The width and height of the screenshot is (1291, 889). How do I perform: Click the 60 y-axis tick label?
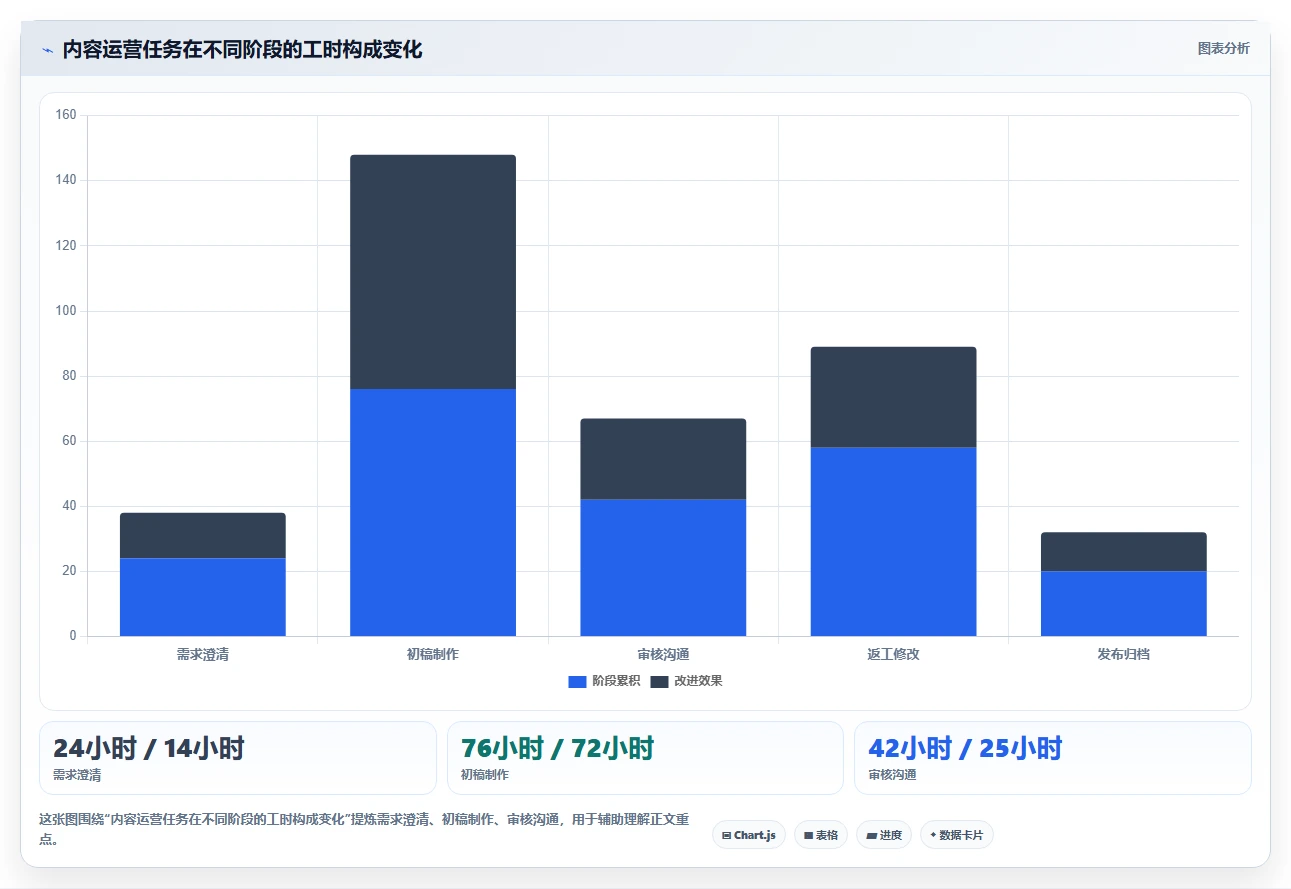pyautogui.click(x=69, y=441)
